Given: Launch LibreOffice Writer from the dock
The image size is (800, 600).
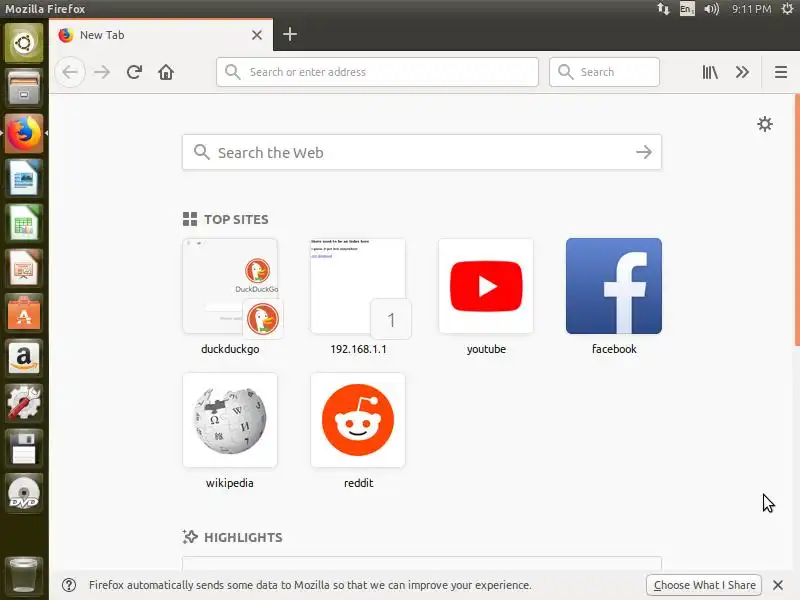Looking at the screenshot, I should pyautogui.click(x=24, y=178).
